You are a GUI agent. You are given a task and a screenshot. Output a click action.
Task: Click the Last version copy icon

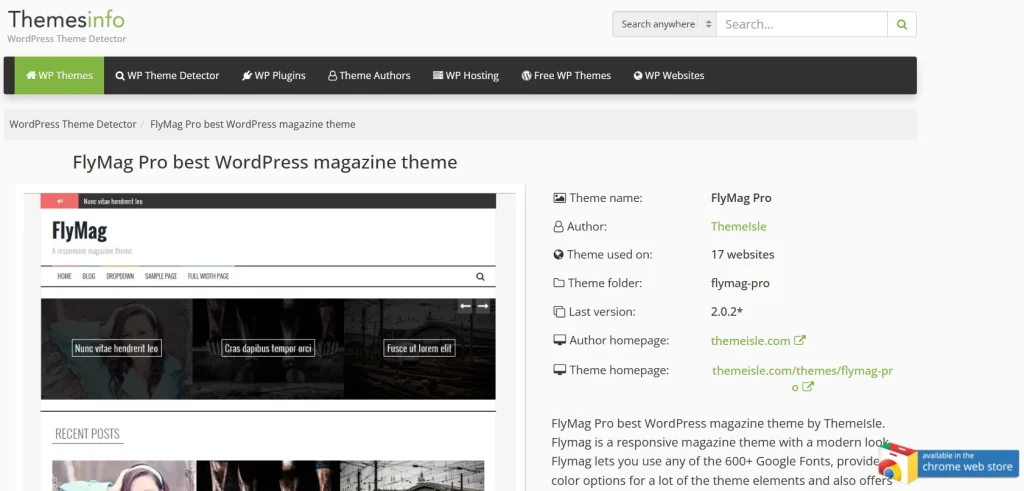pyautogui.click(x=559, y=312)
